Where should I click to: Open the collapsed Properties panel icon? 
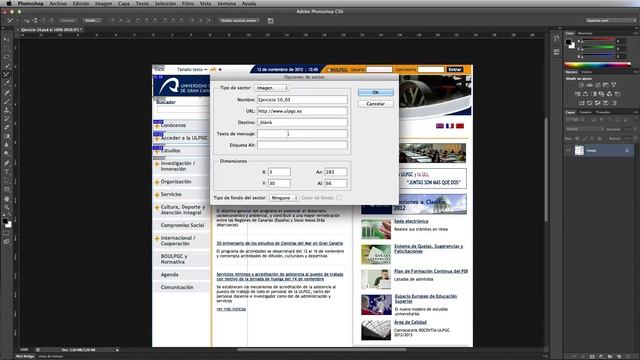tap(557, 51)
